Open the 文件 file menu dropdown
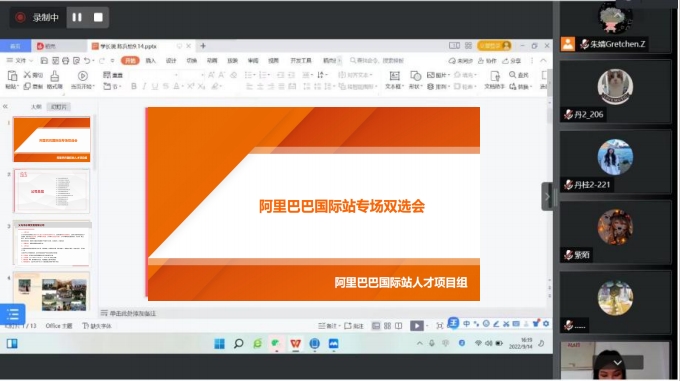This screenshot has width=680, height=381. pos(20,61)
